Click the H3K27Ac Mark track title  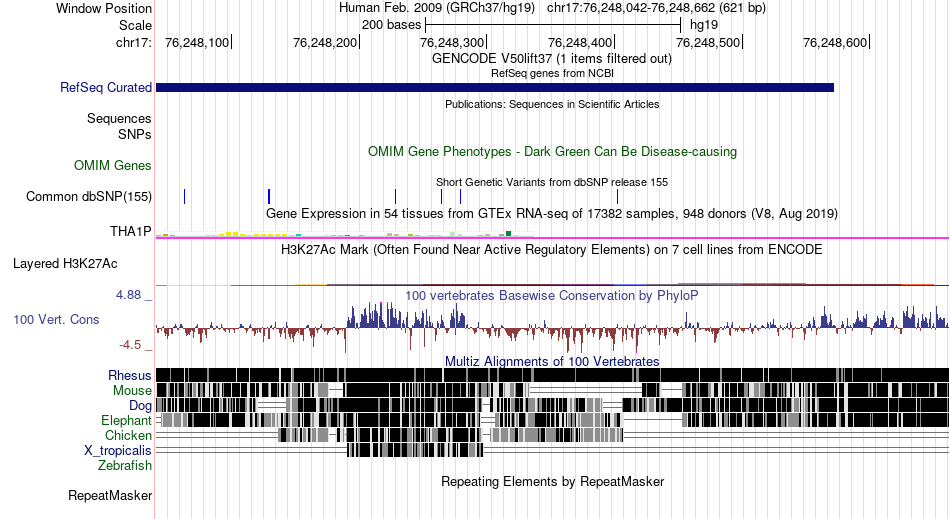[552, 250]
